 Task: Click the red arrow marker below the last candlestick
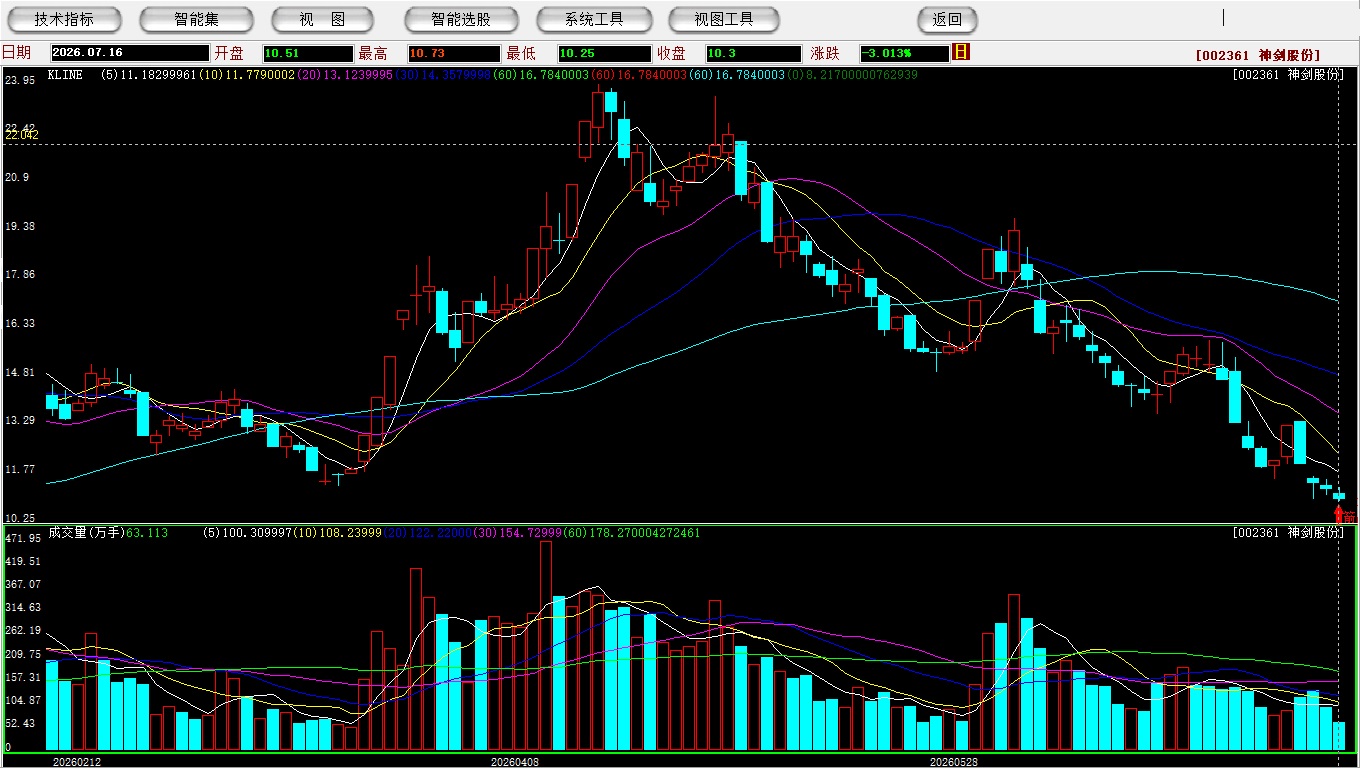[x=1339, y=513]
